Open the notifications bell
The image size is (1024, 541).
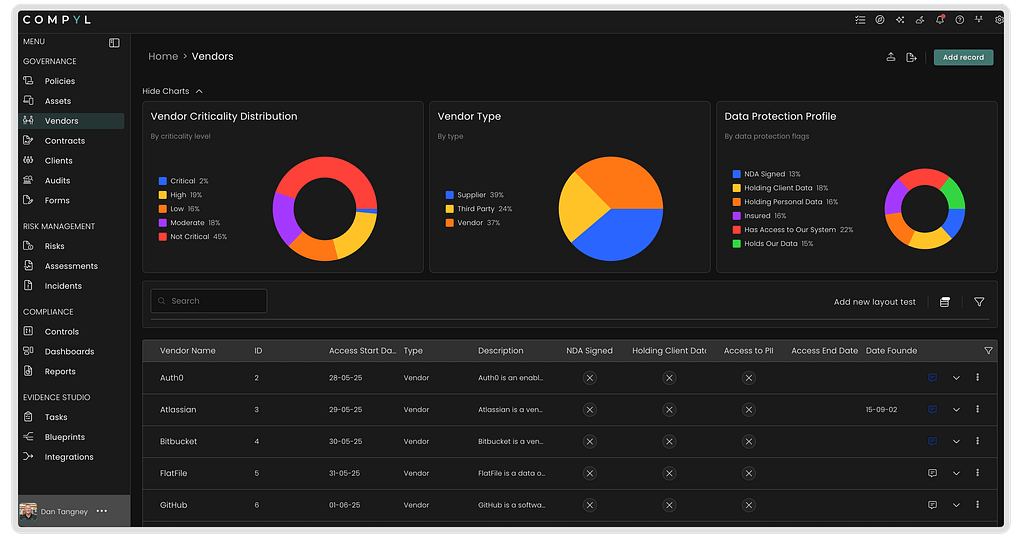click(x=939, y=19)
